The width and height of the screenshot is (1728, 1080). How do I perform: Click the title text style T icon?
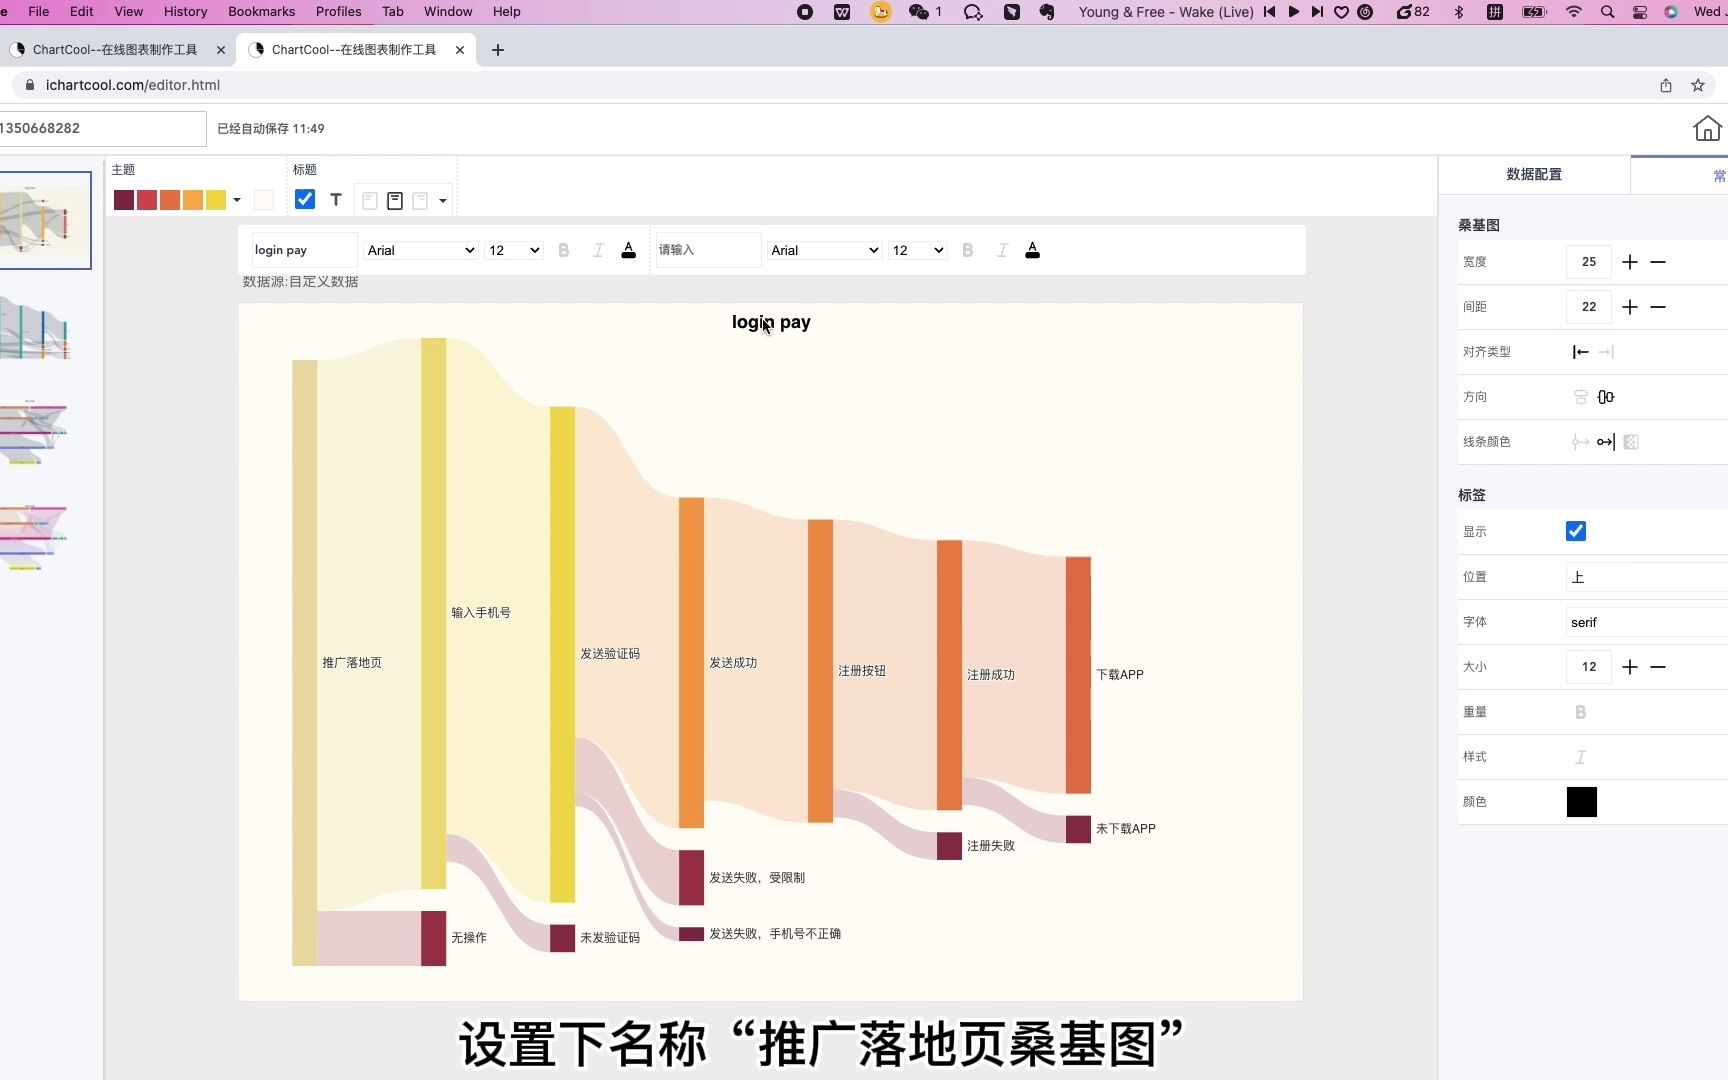(x=336, y=200)
